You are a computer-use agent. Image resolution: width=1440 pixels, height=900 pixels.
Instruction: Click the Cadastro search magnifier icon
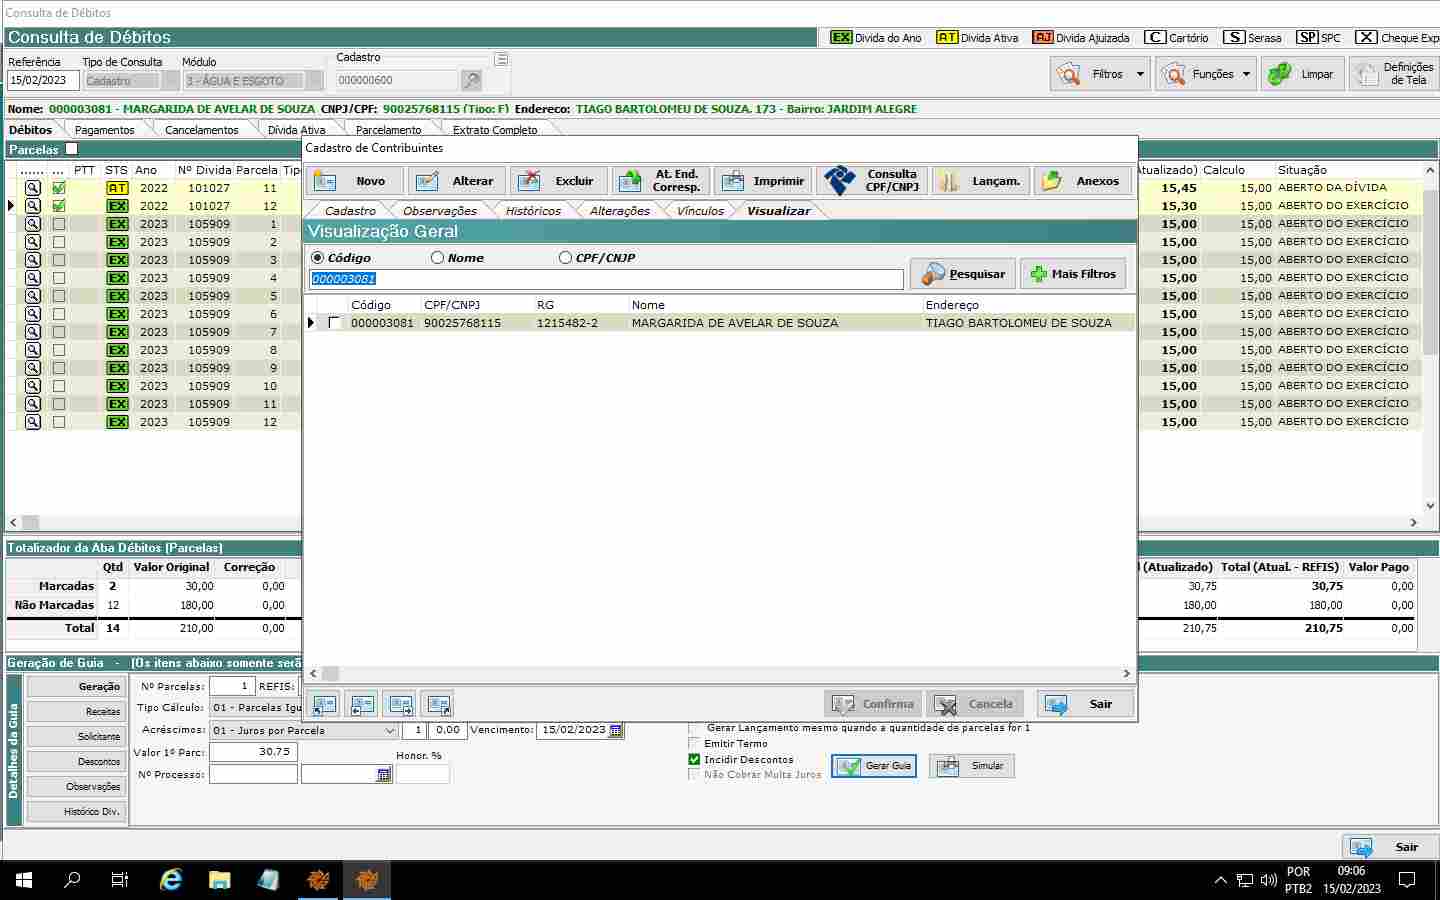tap(471, 80)
